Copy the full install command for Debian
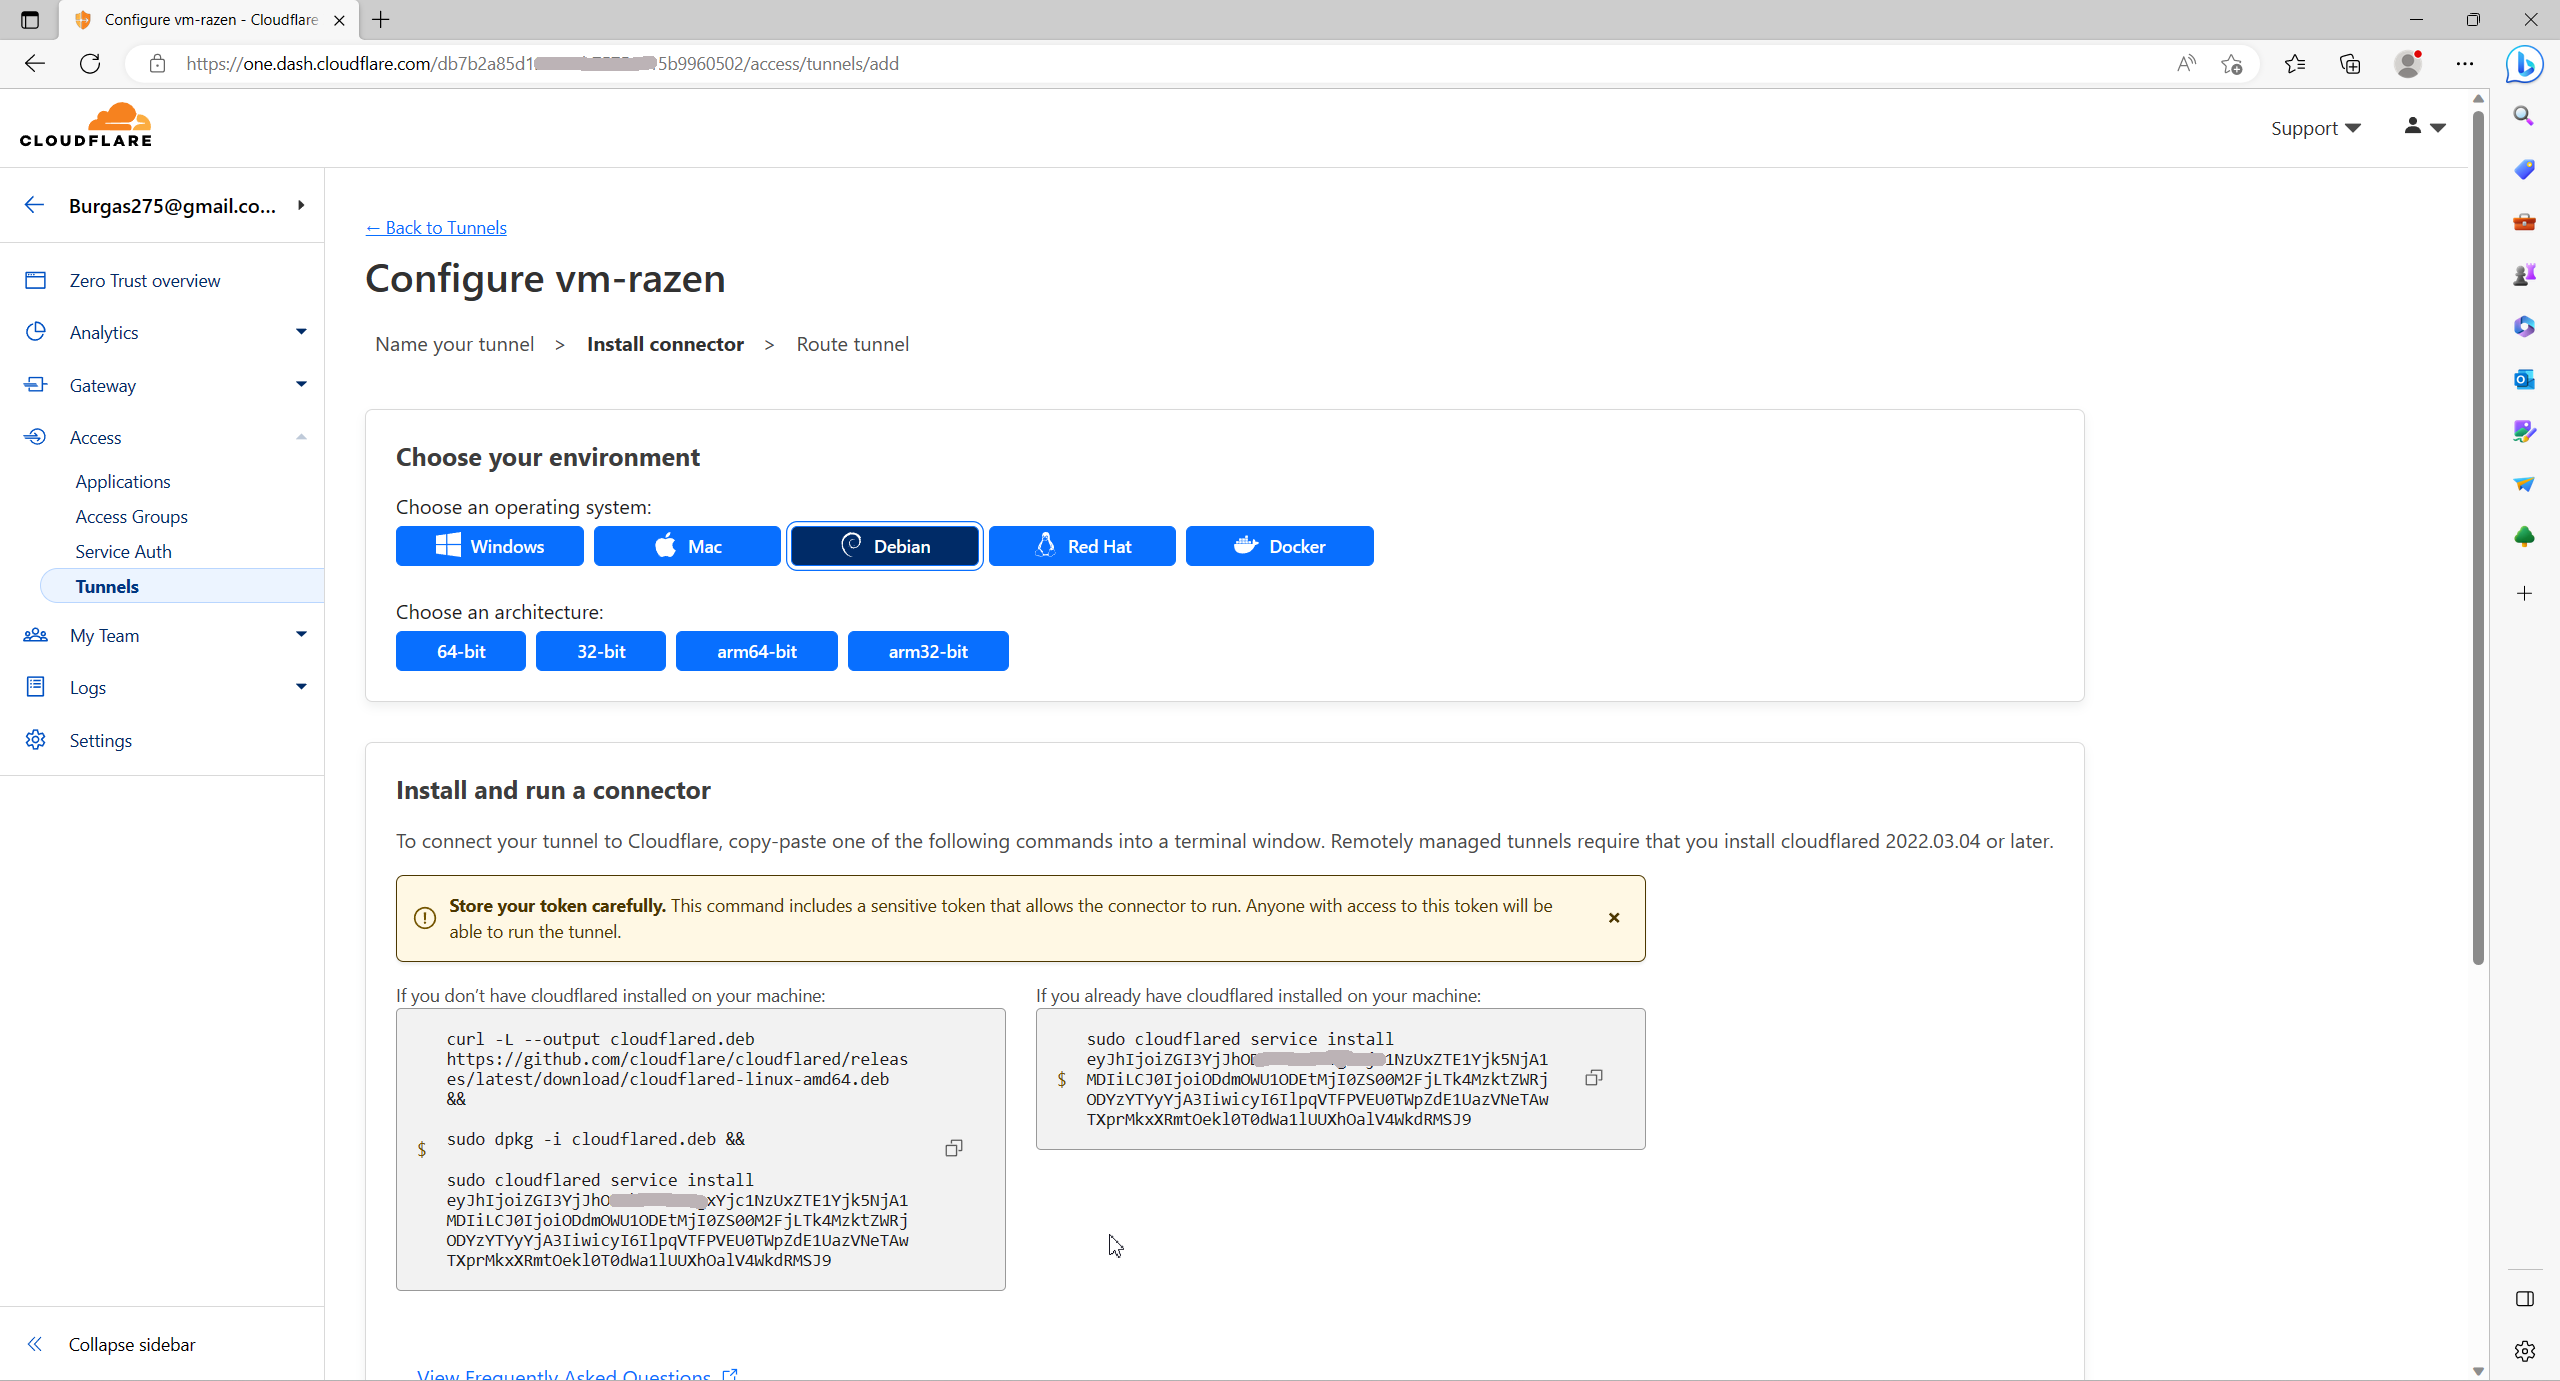Image resolution: width=2560 pixels, height=1381 pixels. click(953, 1148)
